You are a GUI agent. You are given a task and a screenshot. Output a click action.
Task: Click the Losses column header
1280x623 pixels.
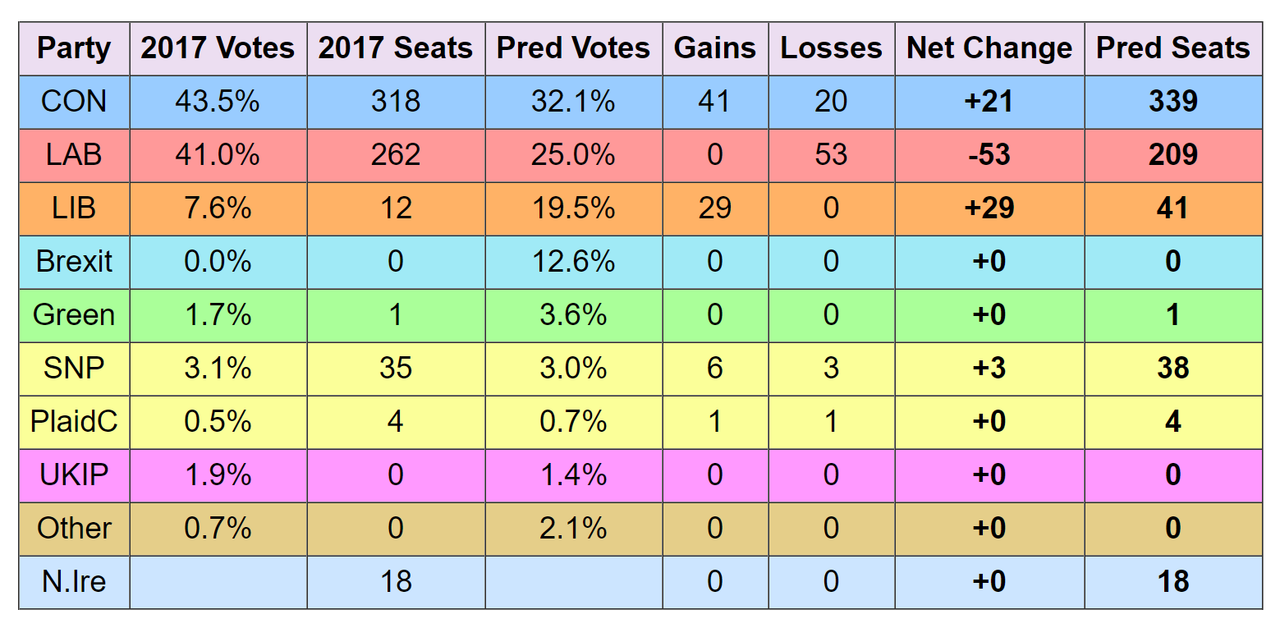831,48
